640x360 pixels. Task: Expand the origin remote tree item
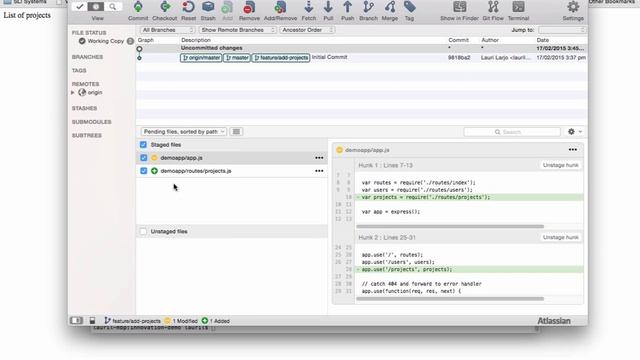(x=73, y=93)
